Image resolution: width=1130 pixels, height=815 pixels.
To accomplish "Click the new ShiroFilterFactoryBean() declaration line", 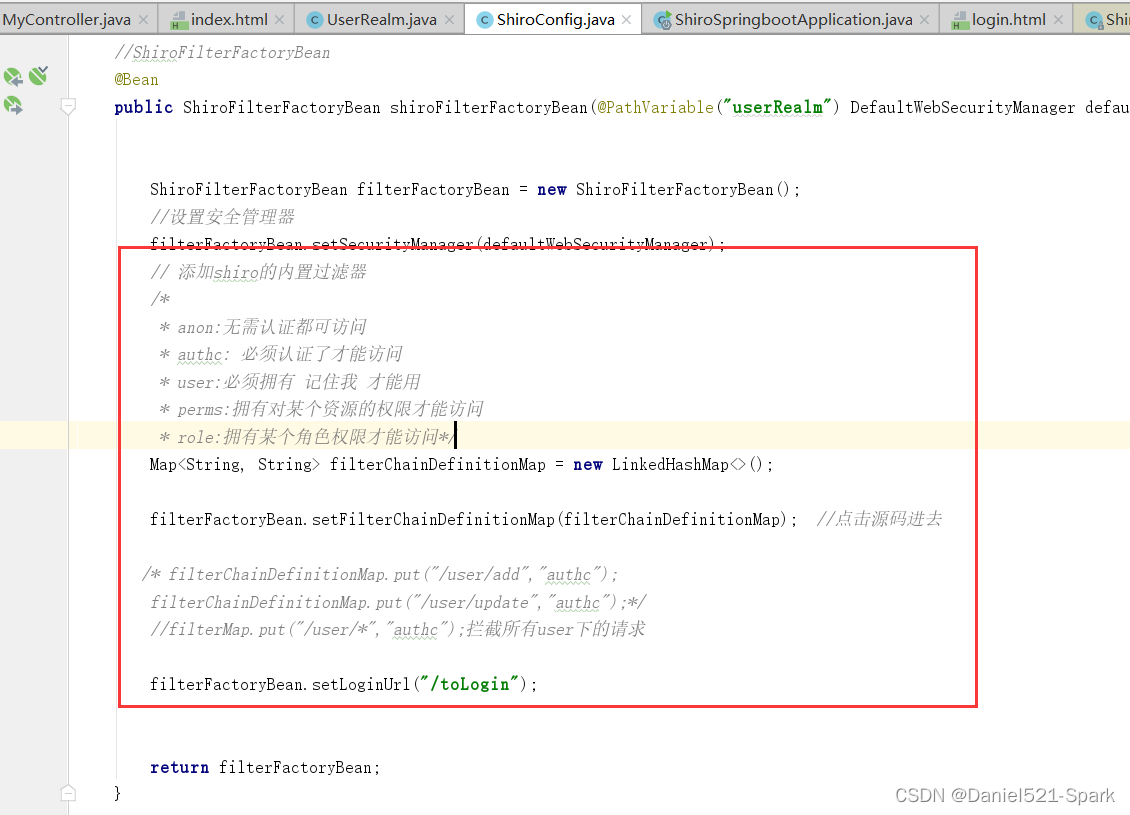I will point(475,190).
